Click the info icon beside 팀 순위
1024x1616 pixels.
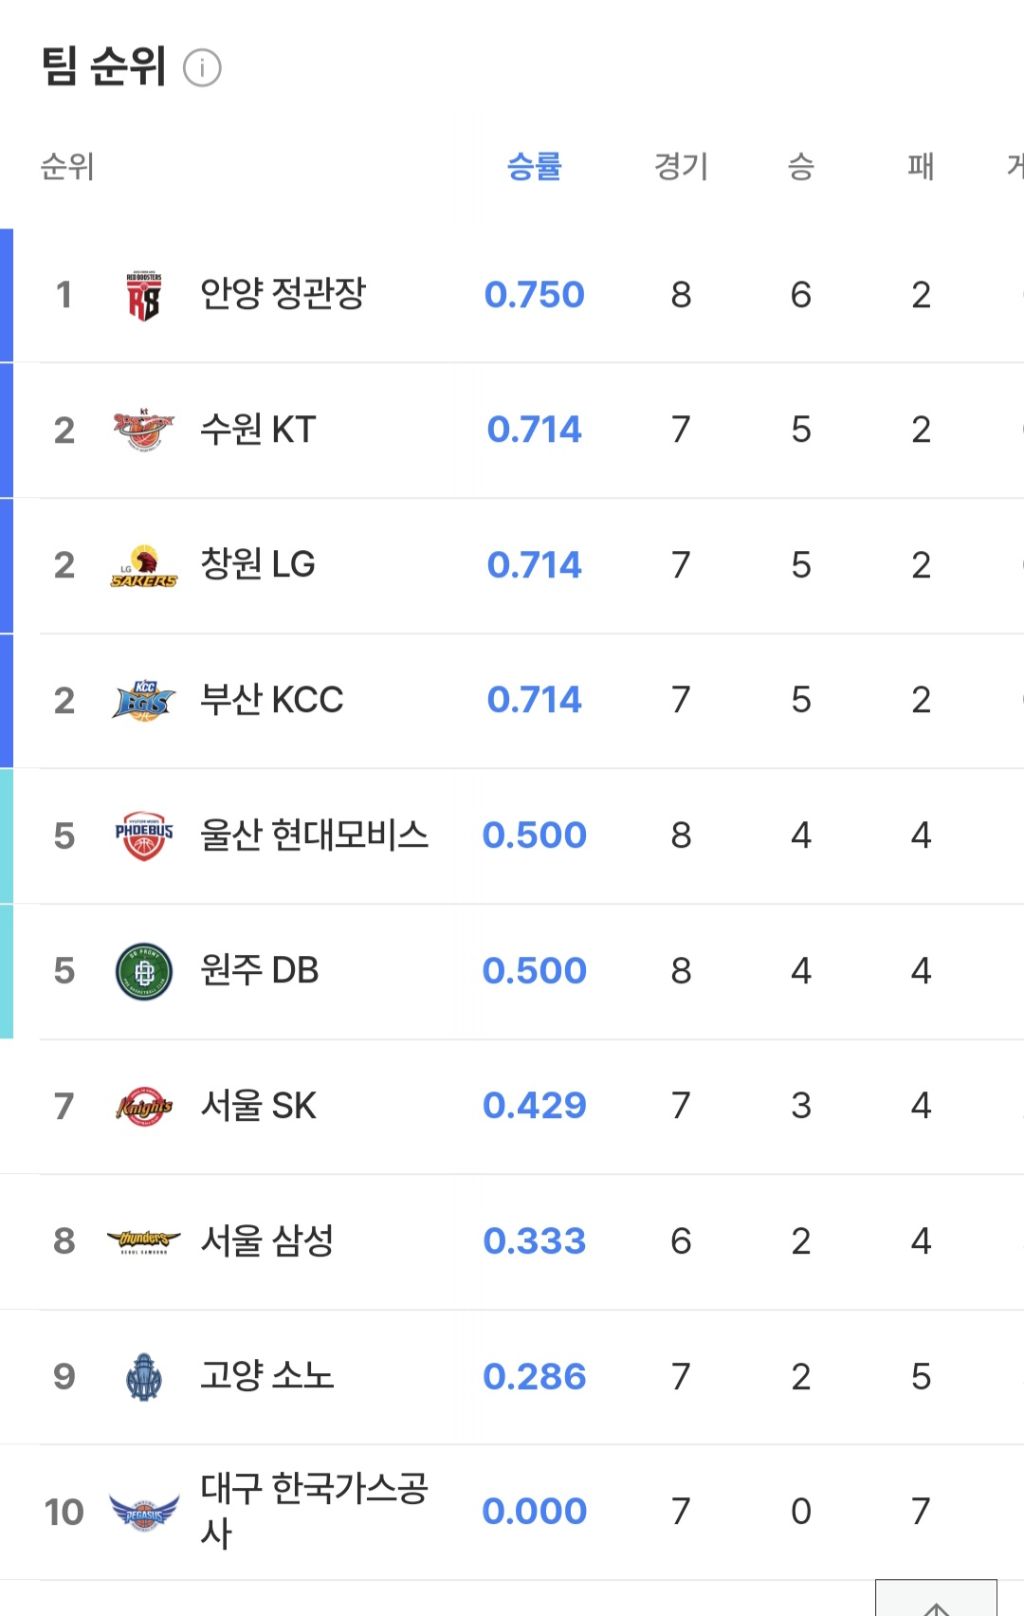(202, 68)
